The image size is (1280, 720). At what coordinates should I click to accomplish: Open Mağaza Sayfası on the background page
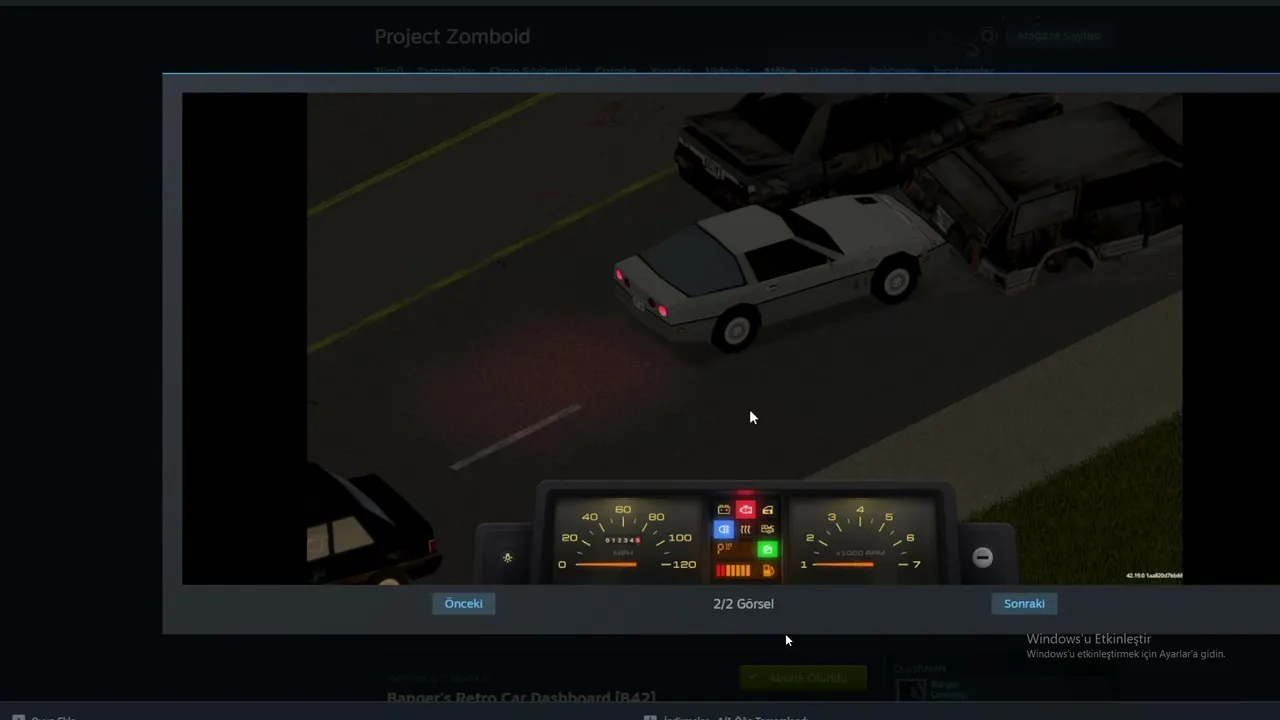coord(1058,36)
